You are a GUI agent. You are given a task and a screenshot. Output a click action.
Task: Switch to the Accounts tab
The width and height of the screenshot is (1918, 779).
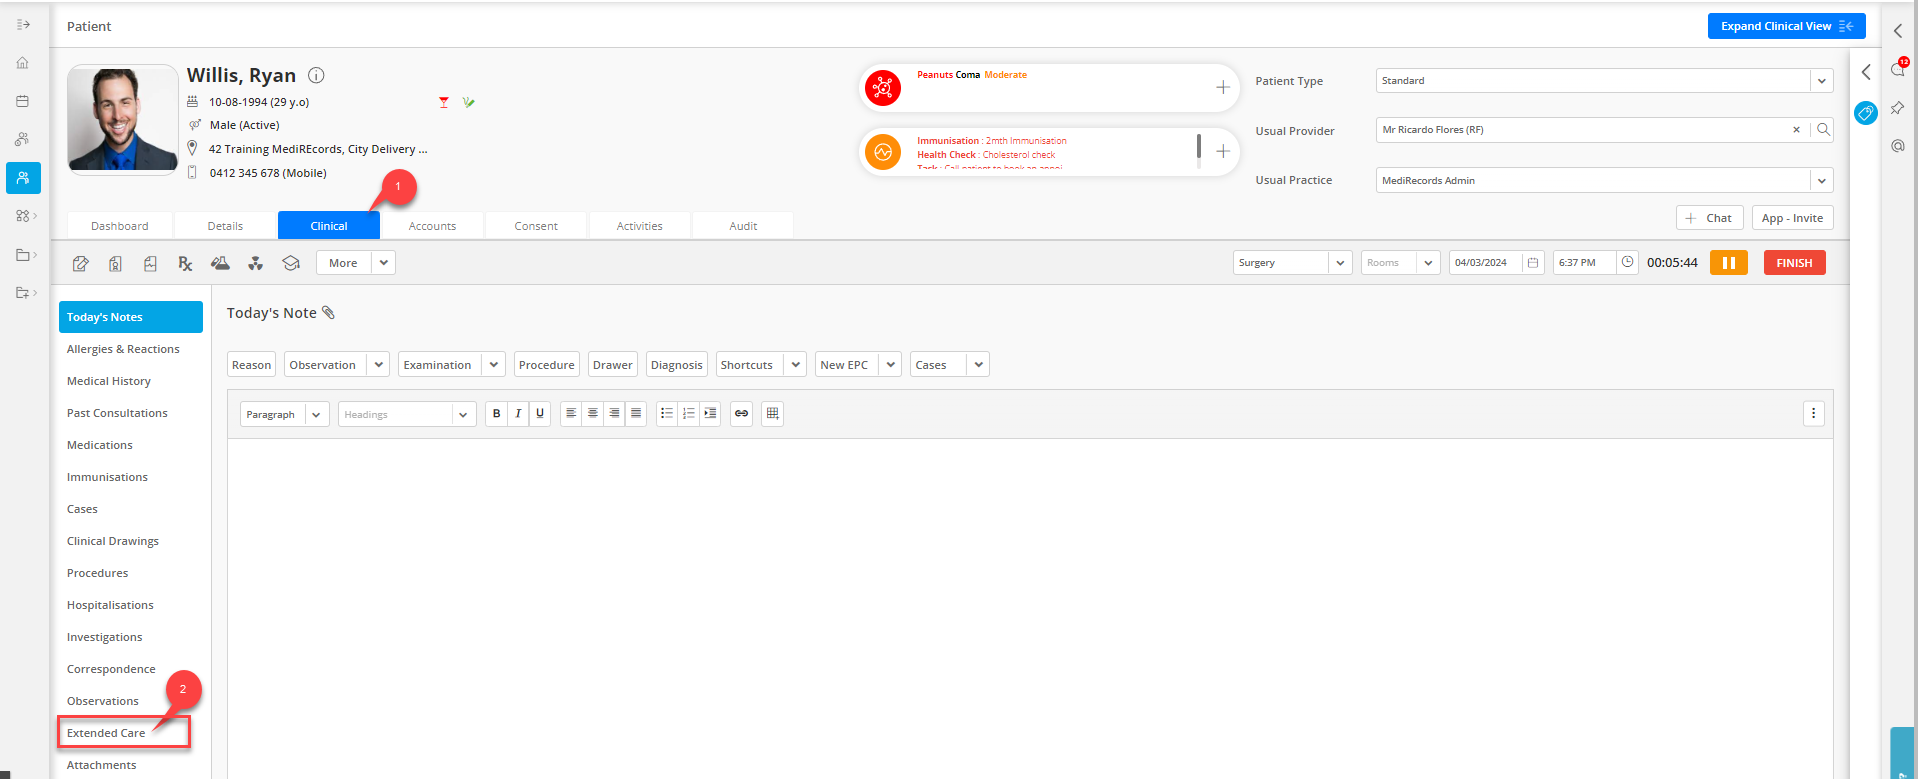point(432,226)
